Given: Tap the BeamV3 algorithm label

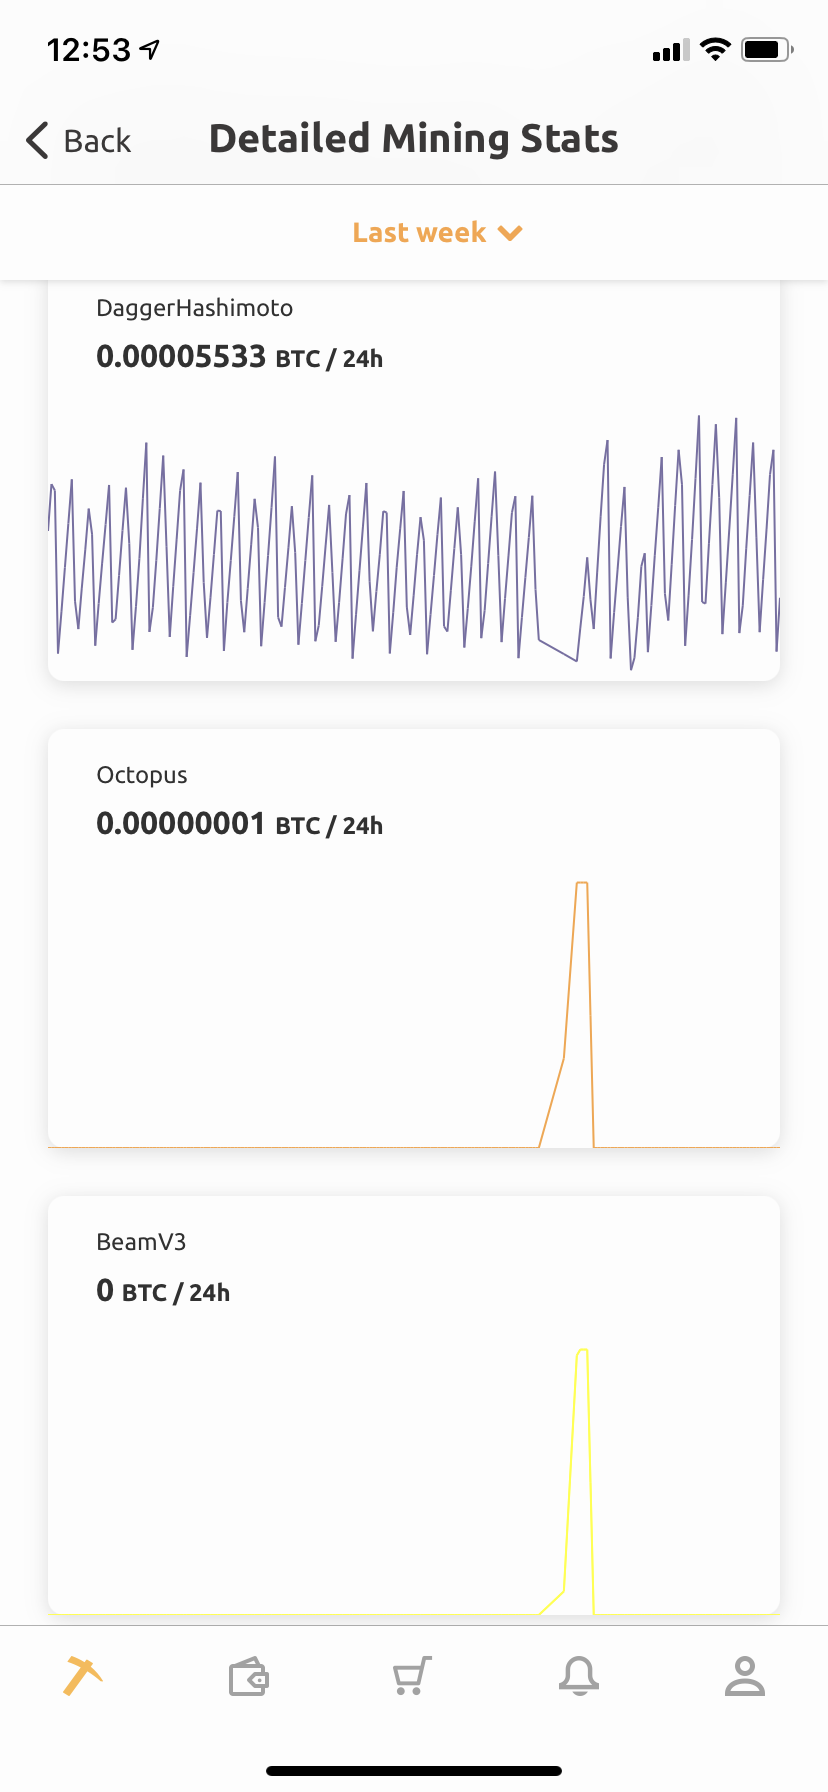Looking at the screenshot, I should 141,1242.
